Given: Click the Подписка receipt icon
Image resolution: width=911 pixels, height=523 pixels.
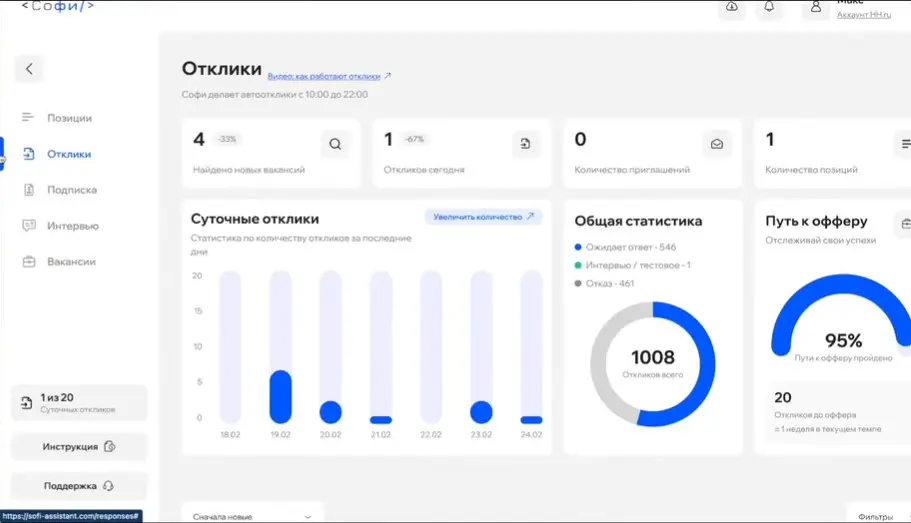Looking at the screenshot, I should 28,189.
